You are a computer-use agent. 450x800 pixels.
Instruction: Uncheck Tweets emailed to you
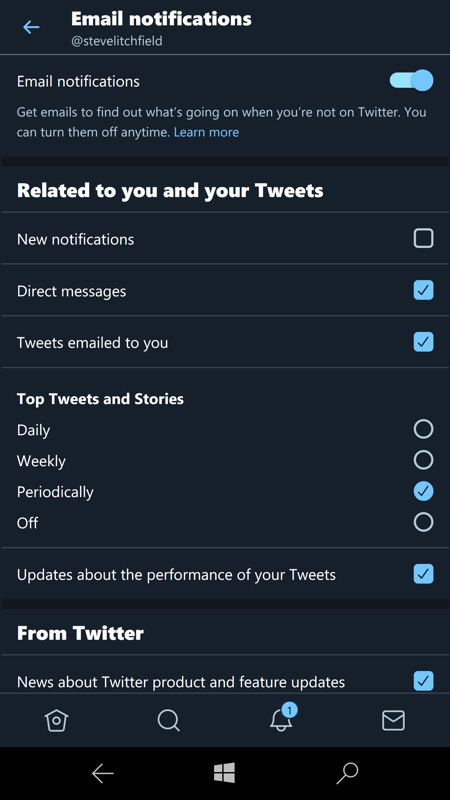point(423,342)
